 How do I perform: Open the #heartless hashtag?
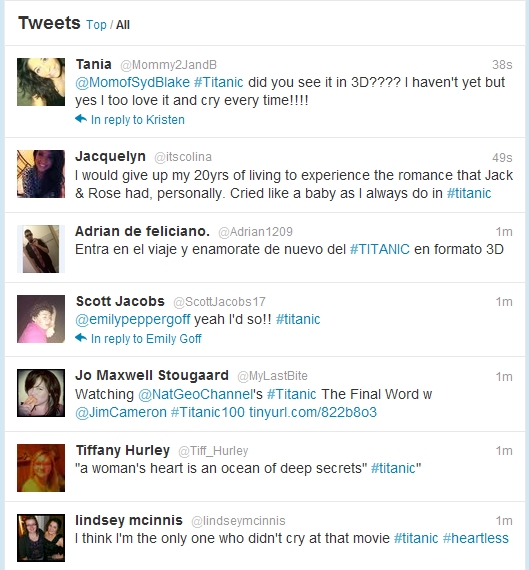476,538
